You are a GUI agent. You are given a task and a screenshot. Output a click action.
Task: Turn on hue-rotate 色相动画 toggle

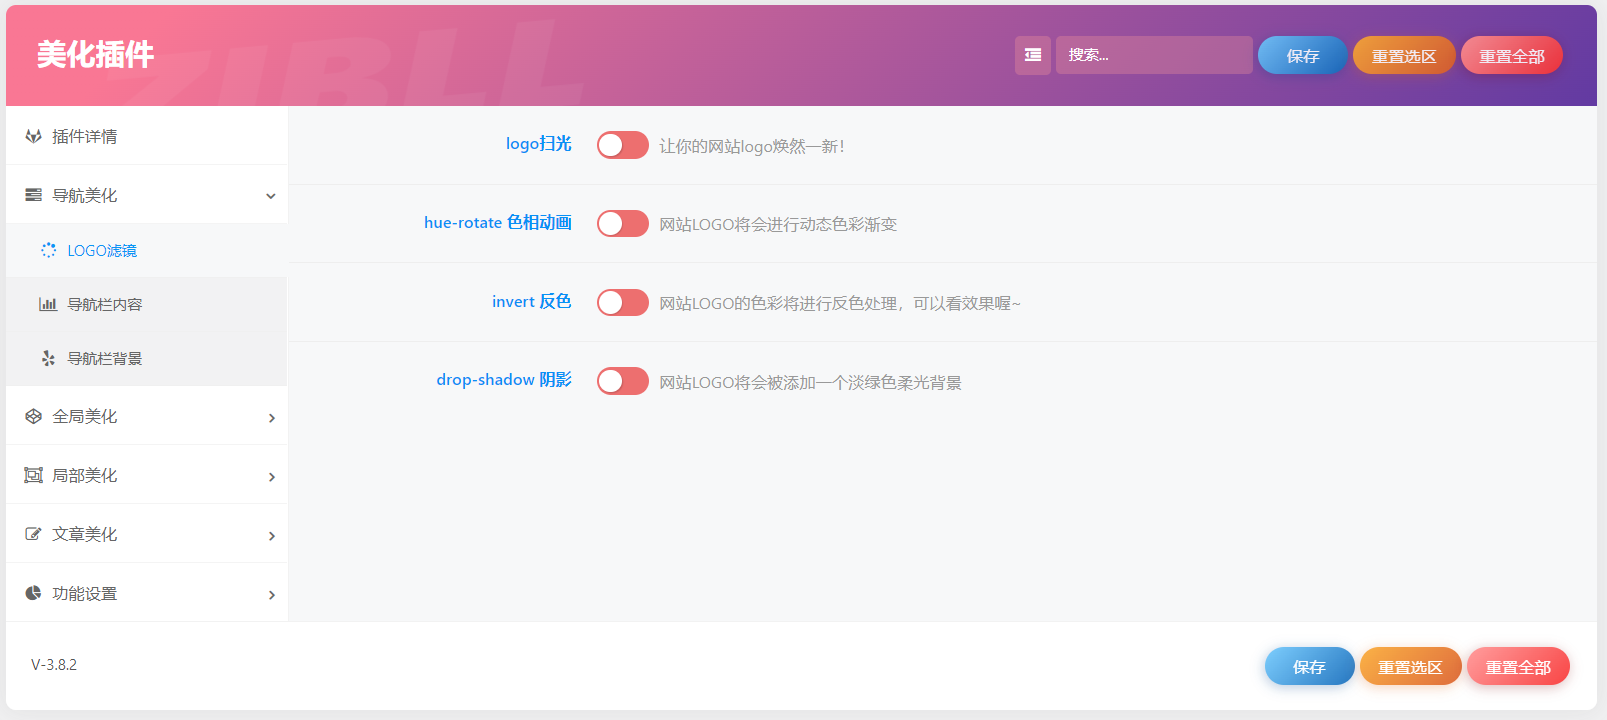[622, 223]
